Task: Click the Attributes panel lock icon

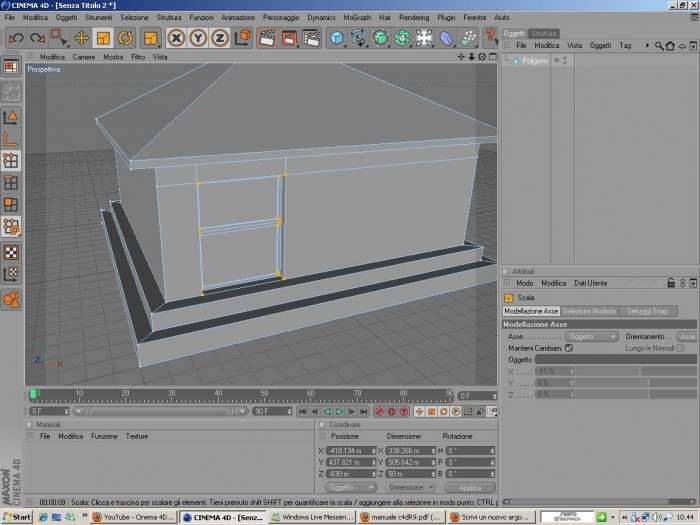Action: click(x=671, y=283)
